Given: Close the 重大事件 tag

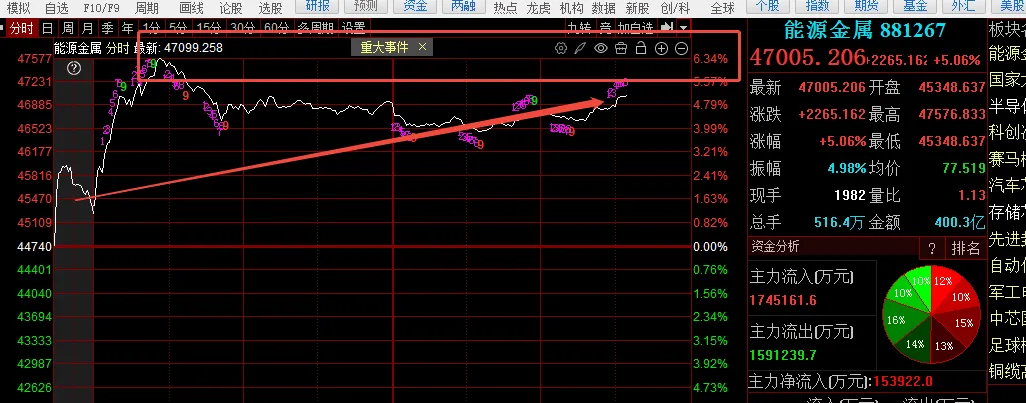Looking at the screenshot, I should pos(422,47).
